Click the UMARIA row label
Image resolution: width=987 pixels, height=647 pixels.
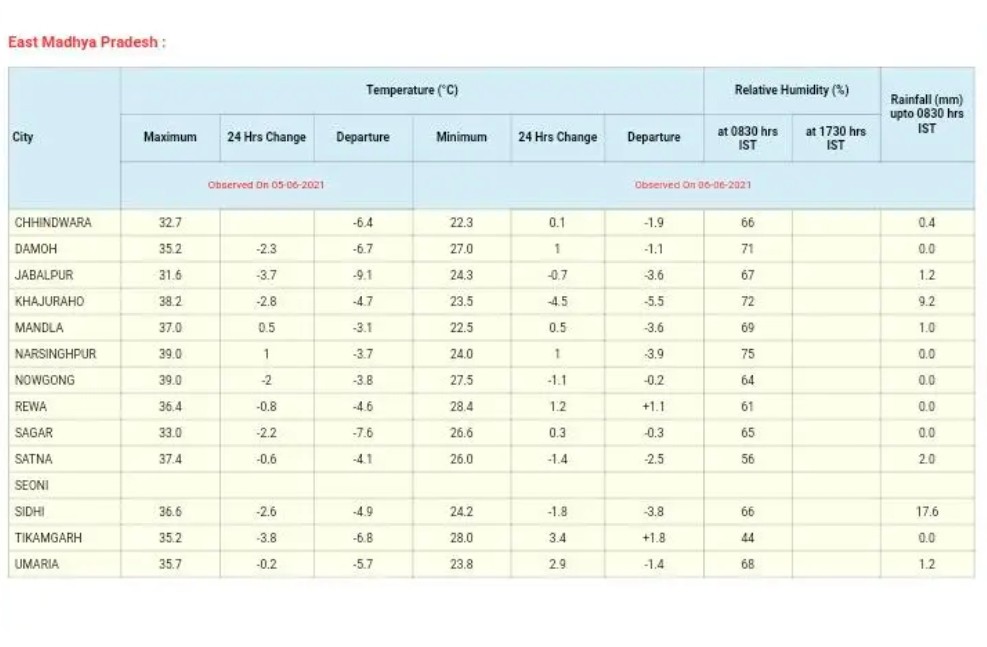37,564
